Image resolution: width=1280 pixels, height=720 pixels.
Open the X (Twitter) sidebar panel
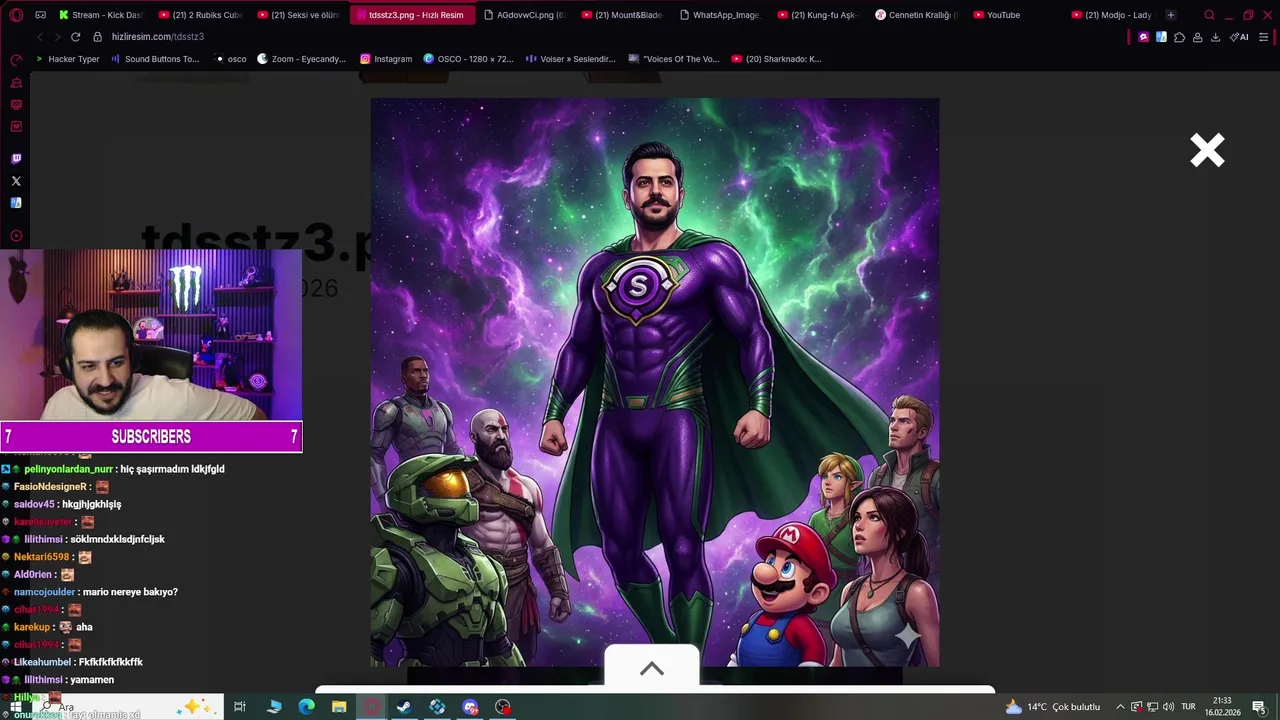pyautogui.click(x=16, y=181)
